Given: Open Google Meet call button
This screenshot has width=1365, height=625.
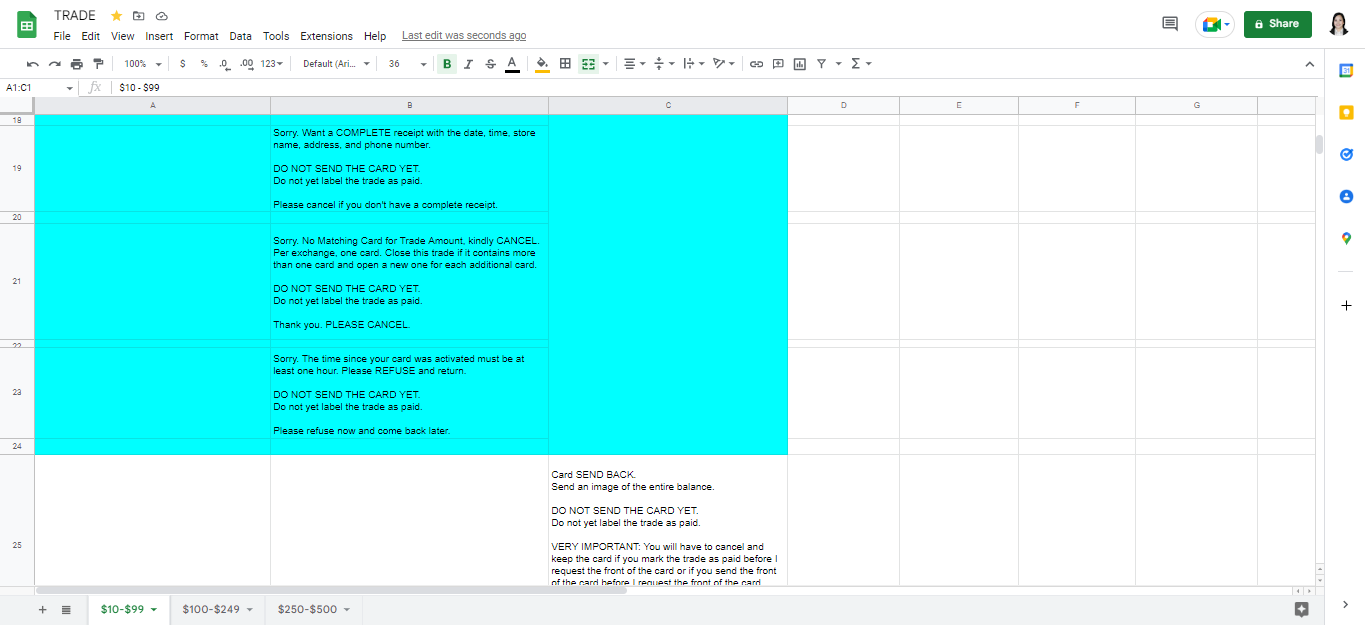Looking at the screenshot, I should point(1215,24).
